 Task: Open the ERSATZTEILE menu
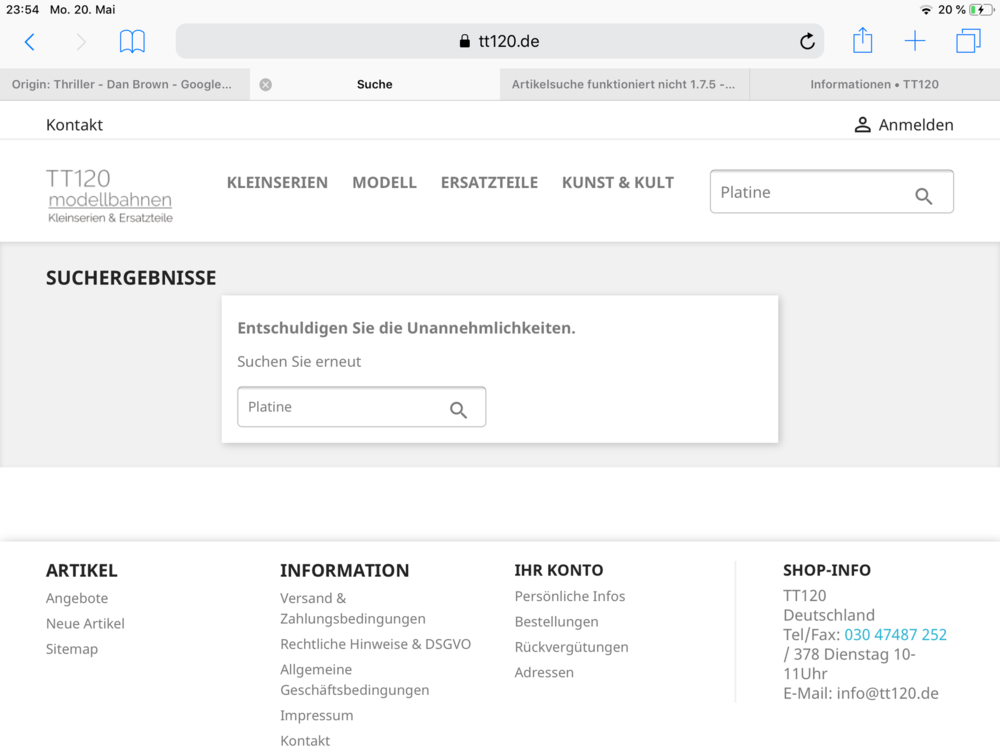pos(489,183)
